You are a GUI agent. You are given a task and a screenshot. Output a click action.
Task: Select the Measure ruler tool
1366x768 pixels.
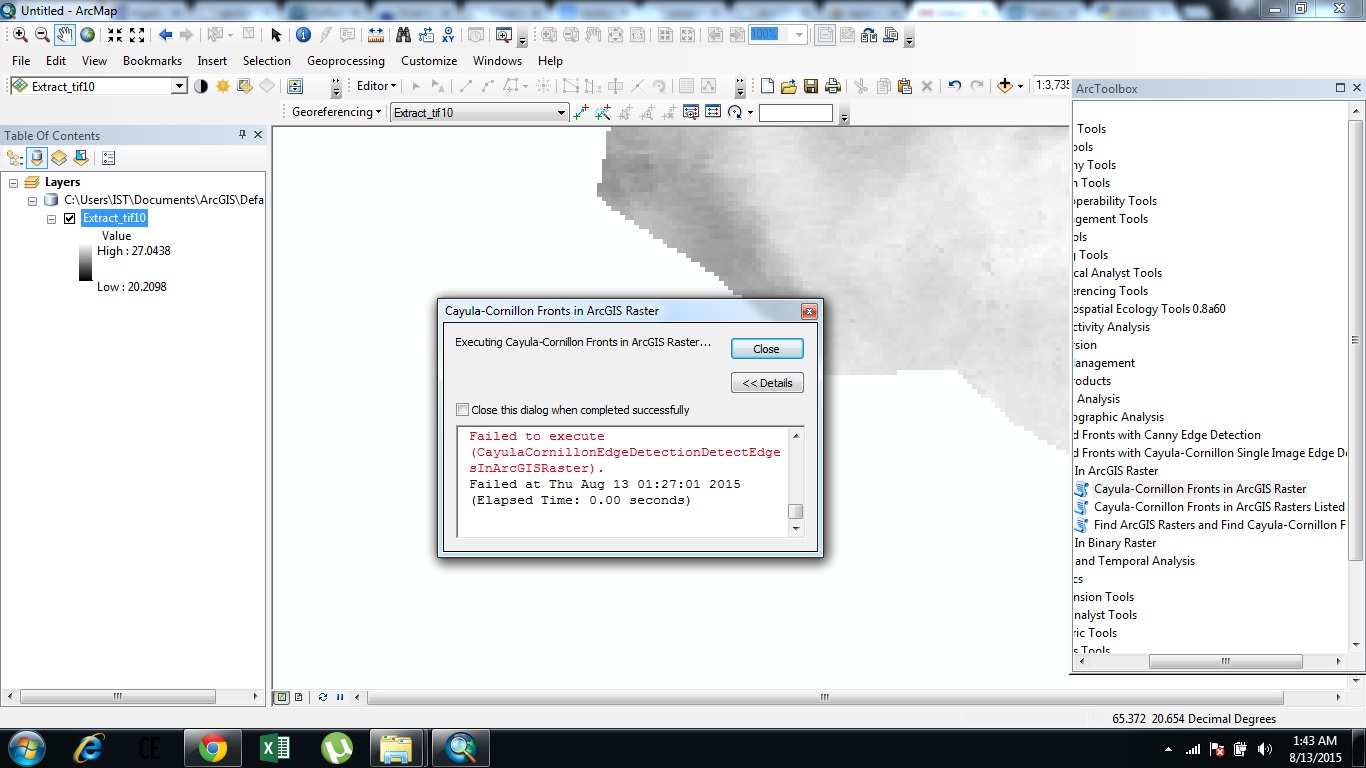(x=376, y=35)
